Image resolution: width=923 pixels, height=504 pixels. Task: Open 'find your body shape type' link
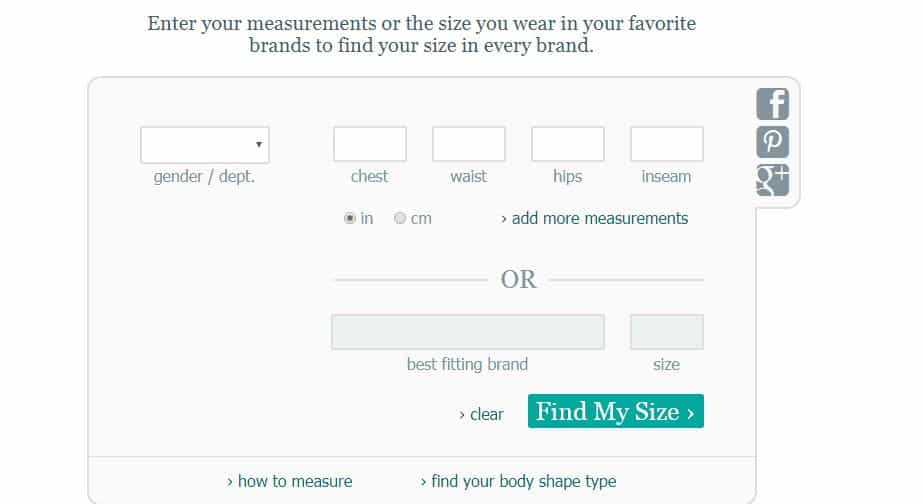519,482
